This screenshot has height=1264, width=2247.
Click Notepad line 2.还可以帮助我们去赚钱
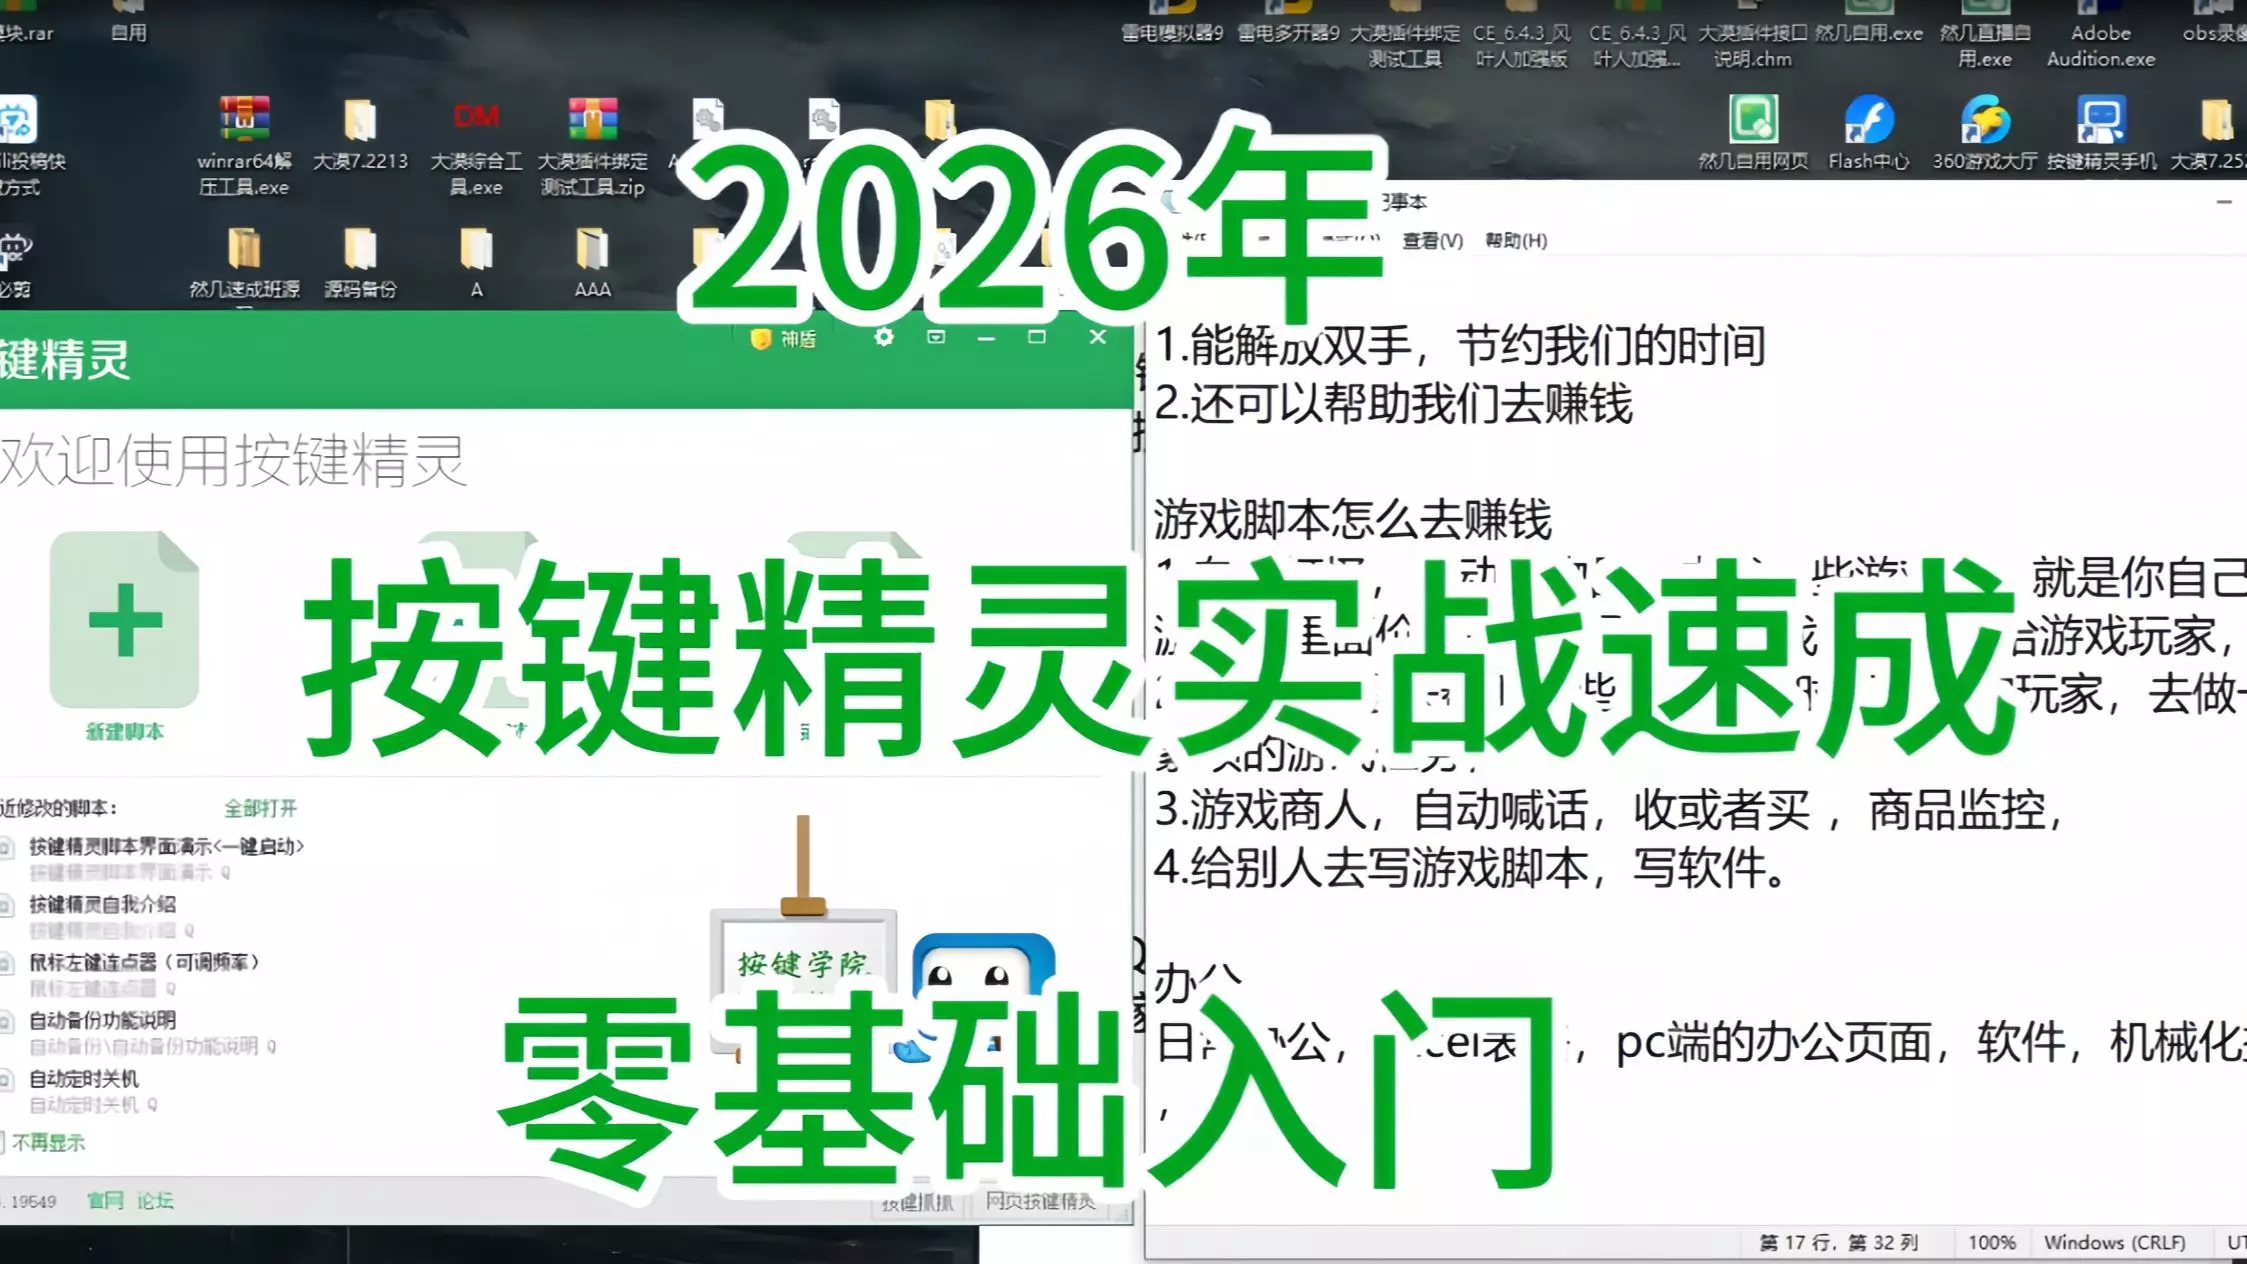pyautogui.click(x=1393, y=403)
